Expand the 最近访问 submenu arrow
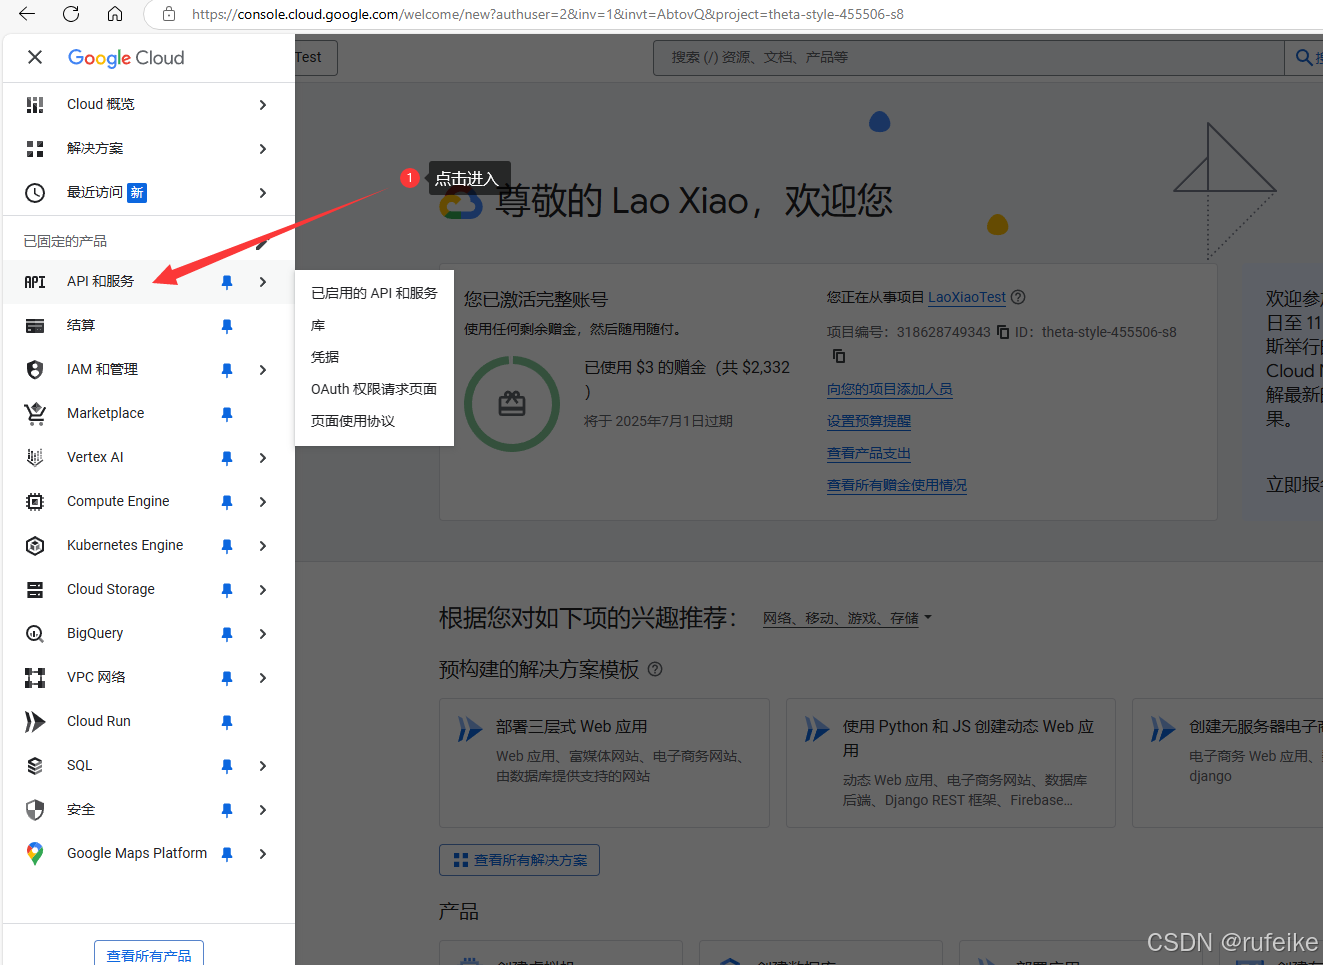 click(263, 193)
